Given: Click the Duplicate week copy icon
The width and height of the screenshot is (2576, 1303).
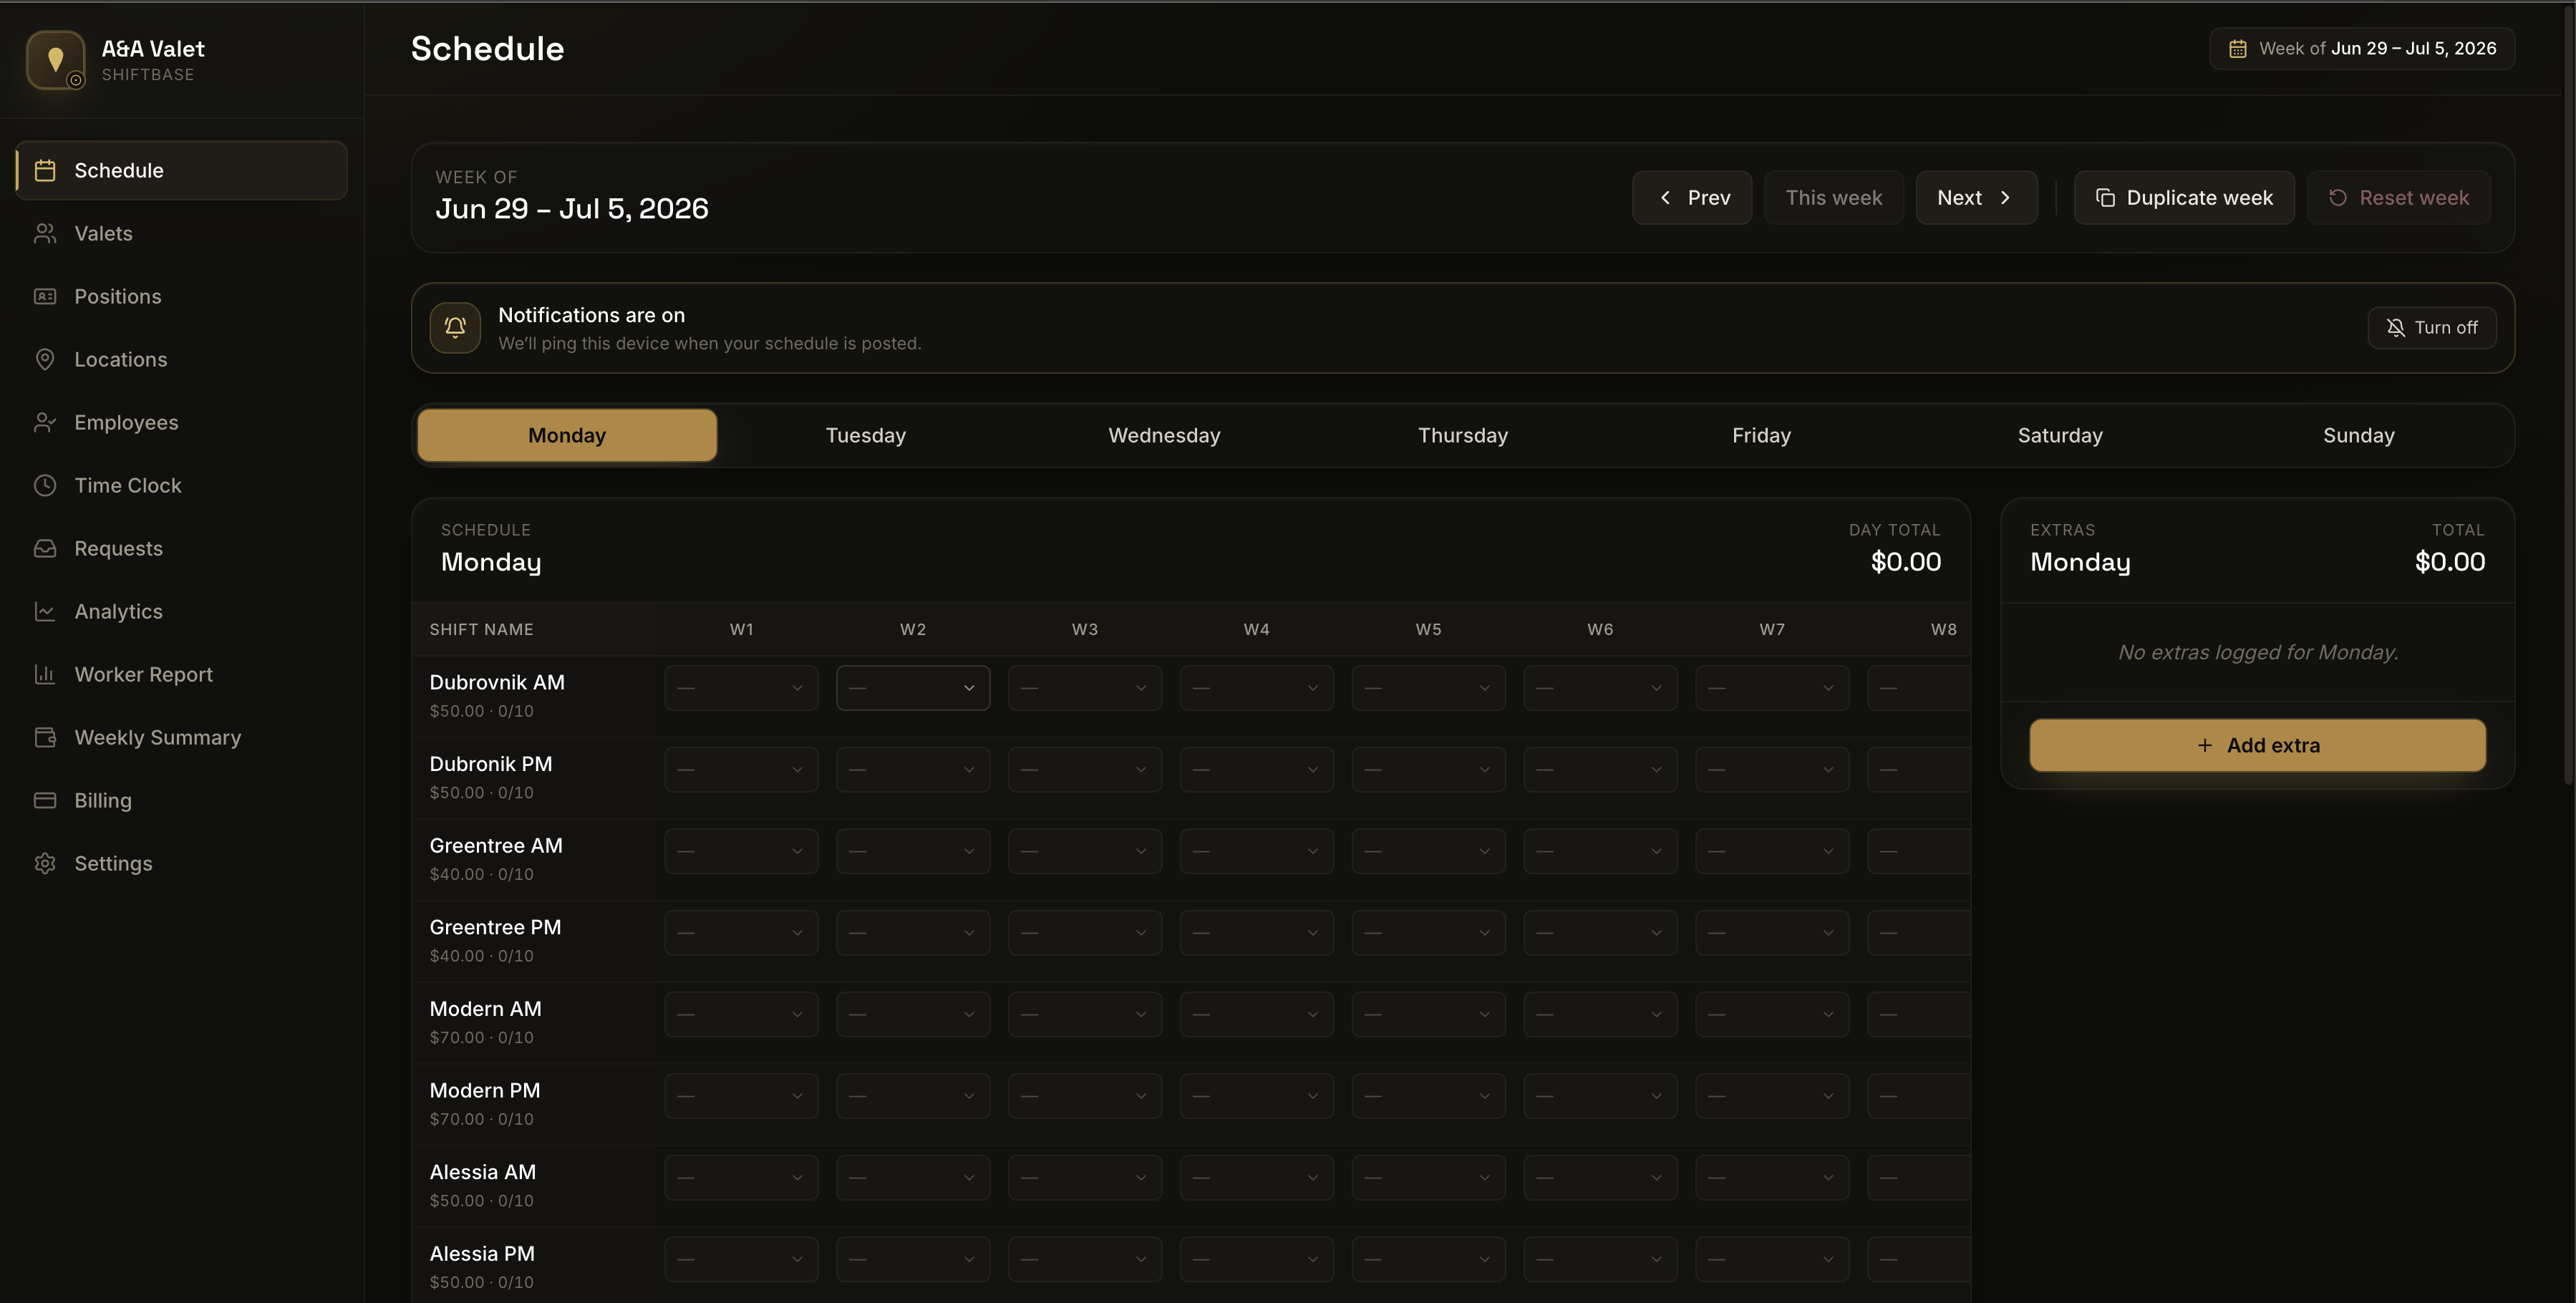Looking at the screenshot, I should tap(2105, 198).
